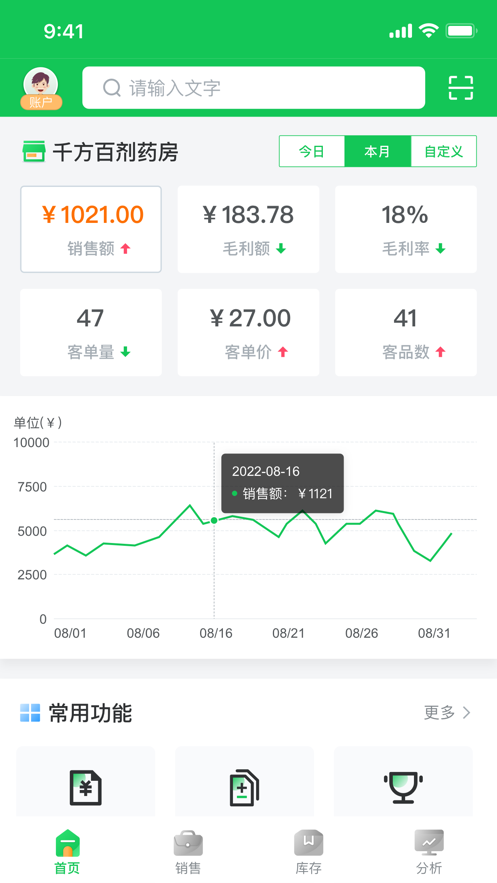Open the 客单价 ¥27.00 card
The image size is (497, 883).
click(x=248, y=332)
